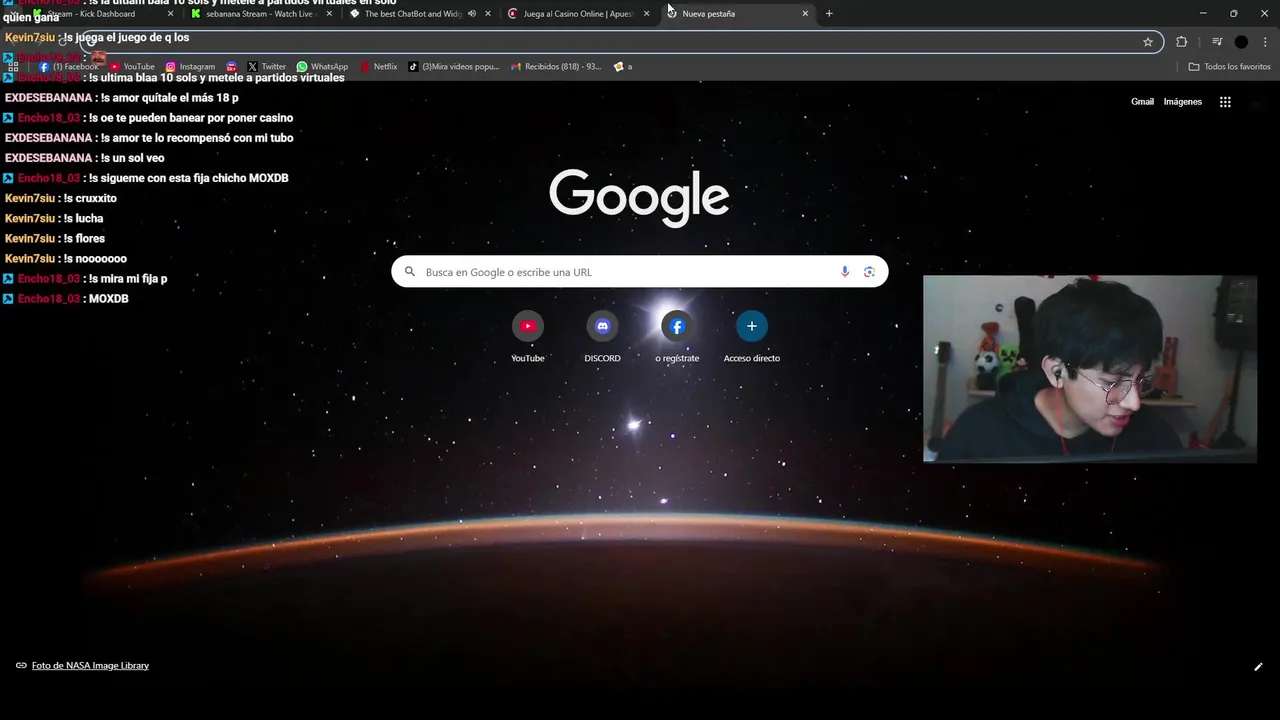1280x720 pixels.
Task: Open the media control icon
Action: [x=1217, y=42]
